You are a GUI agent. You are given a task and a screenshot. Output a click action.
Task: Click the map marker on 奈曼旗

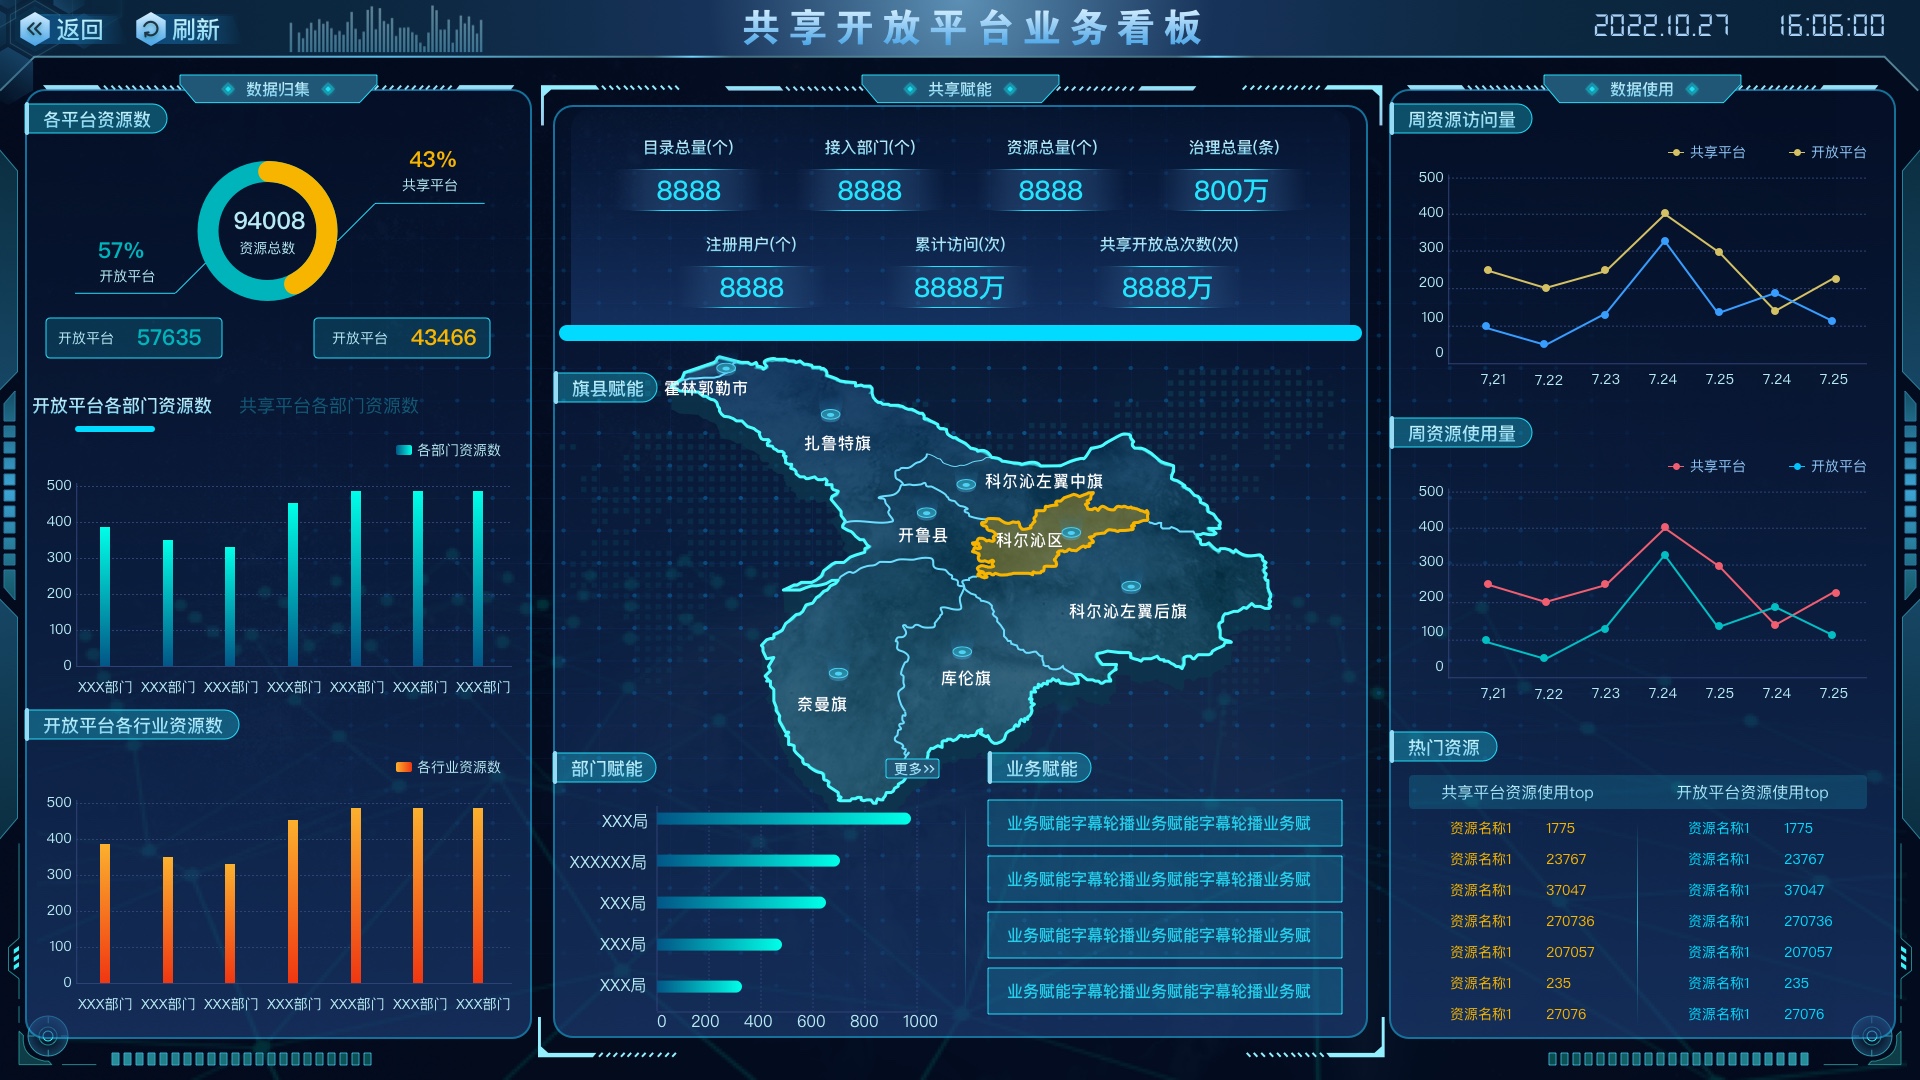[838, 674]
